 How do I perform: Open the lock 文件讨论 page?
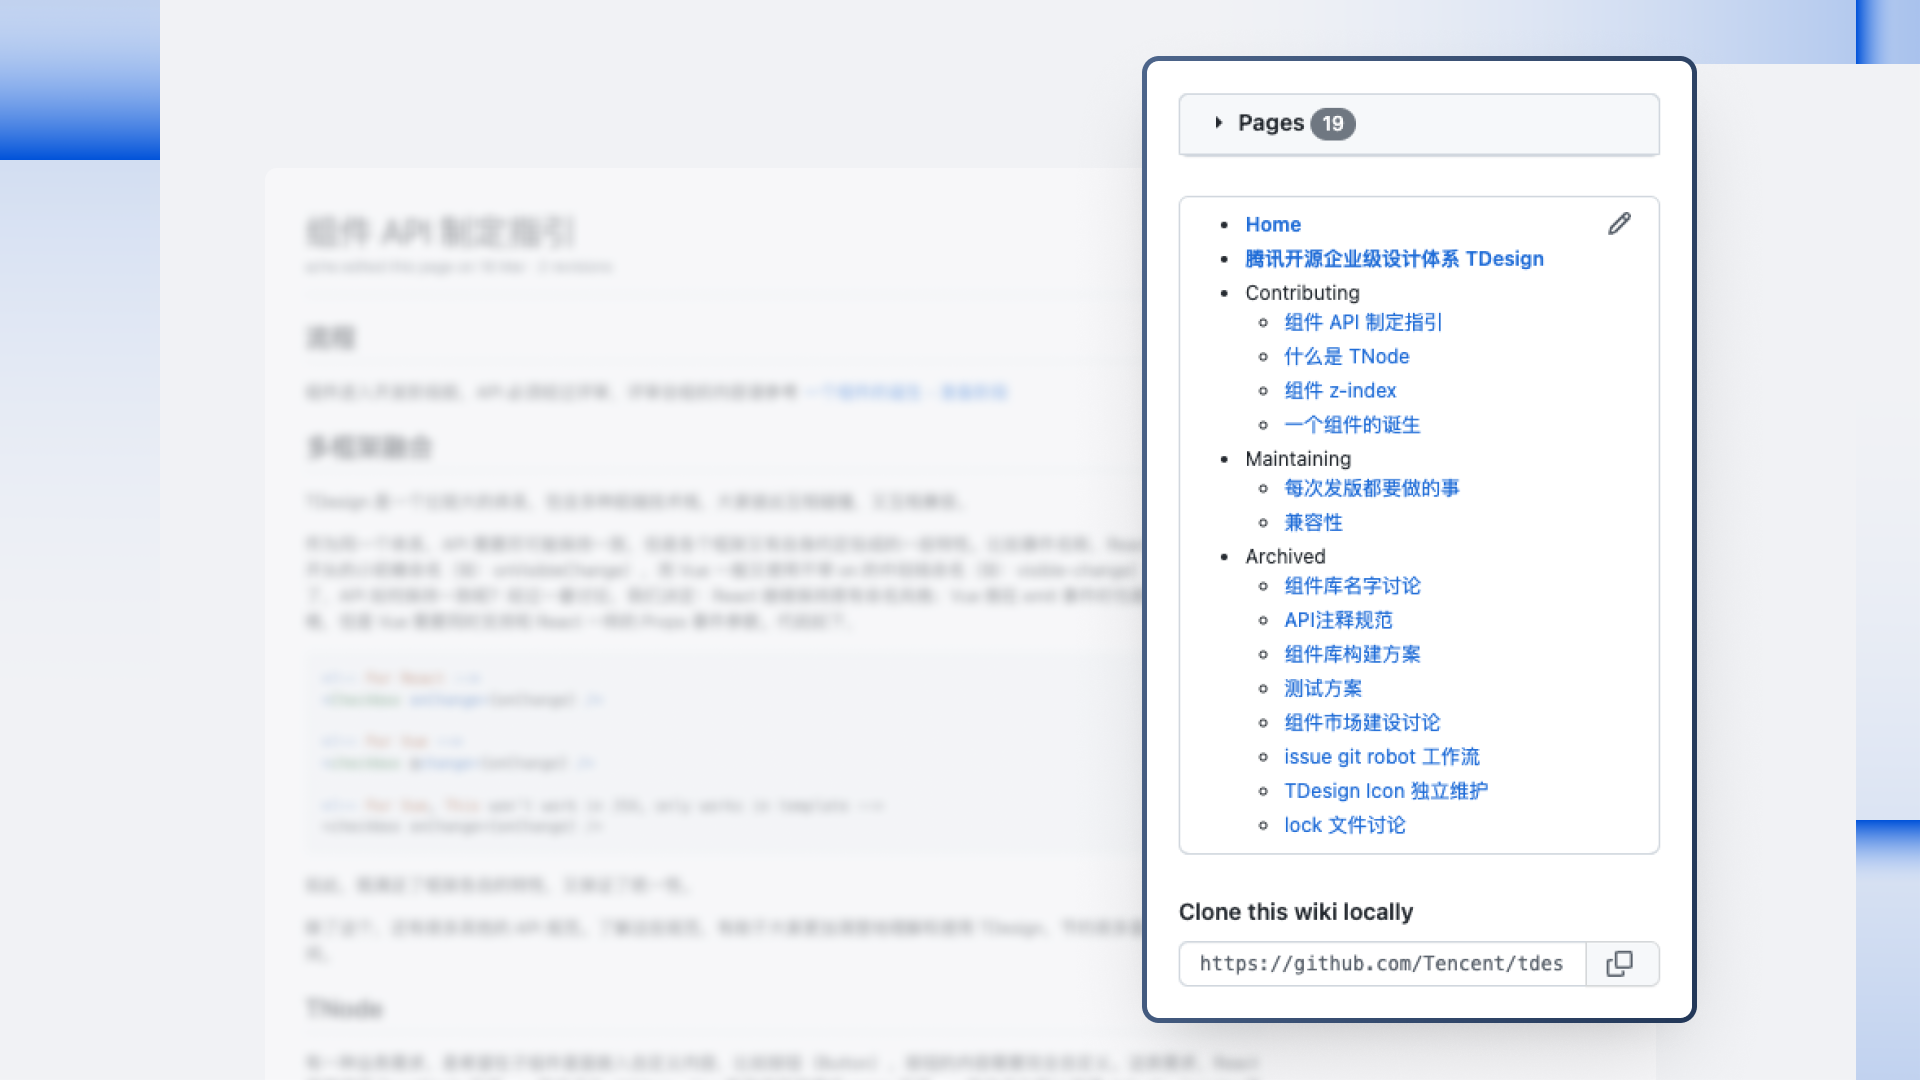(x=1344, y=825)
